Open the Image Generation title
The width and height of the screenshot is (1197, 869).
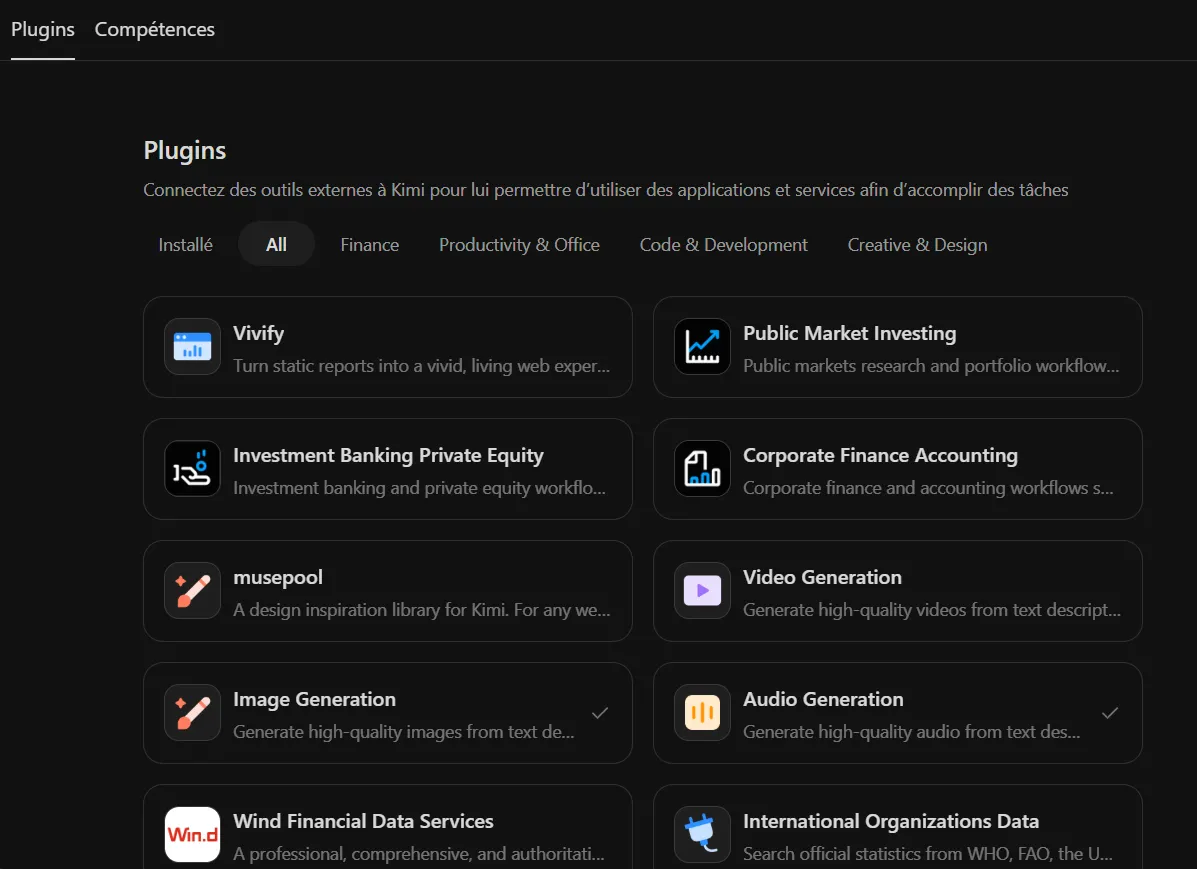point(315,700)
